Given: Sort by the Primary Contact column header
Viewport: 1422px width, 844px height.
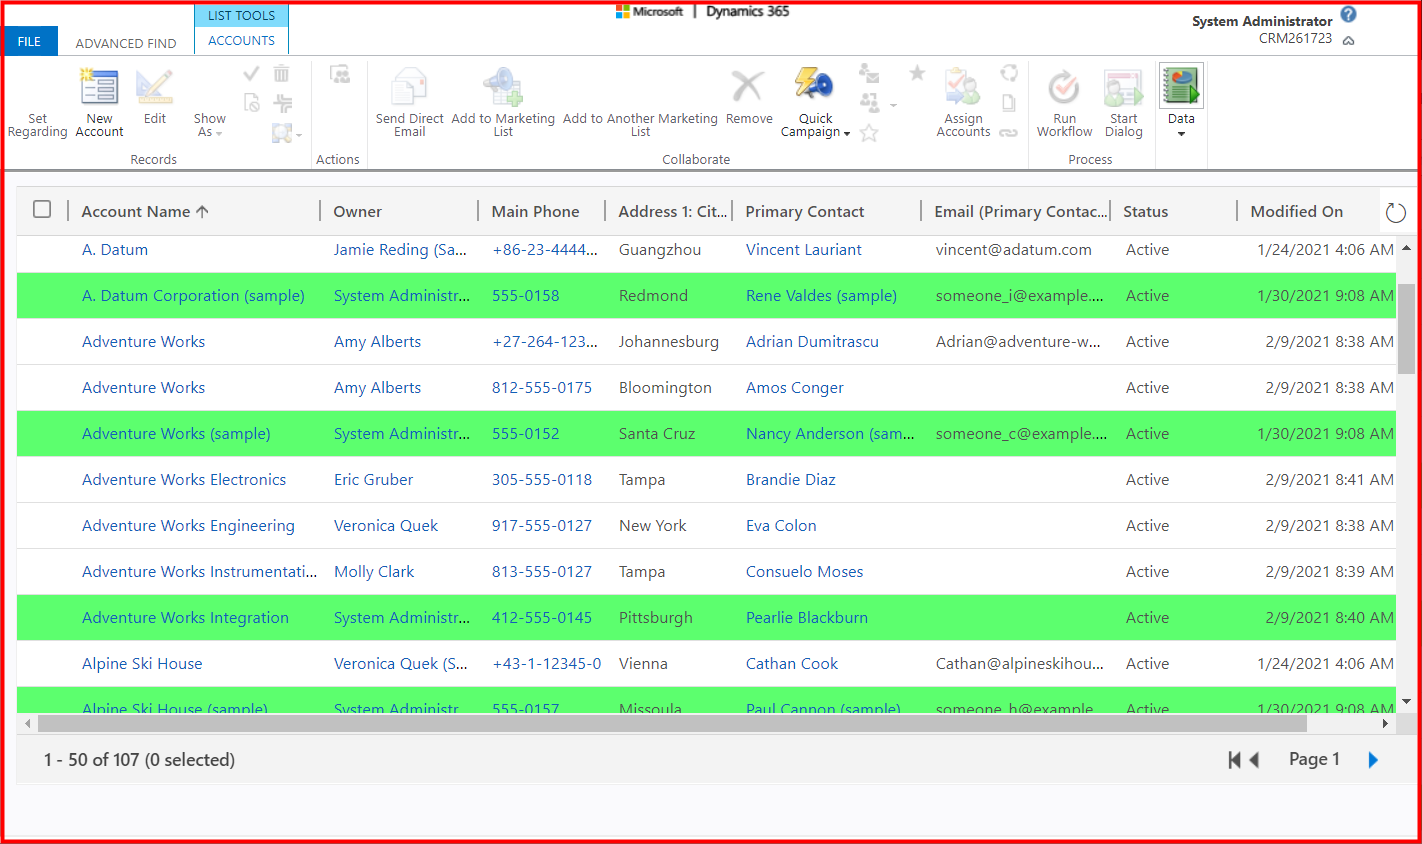Looking at the screenshot, I should click(805, 211).
